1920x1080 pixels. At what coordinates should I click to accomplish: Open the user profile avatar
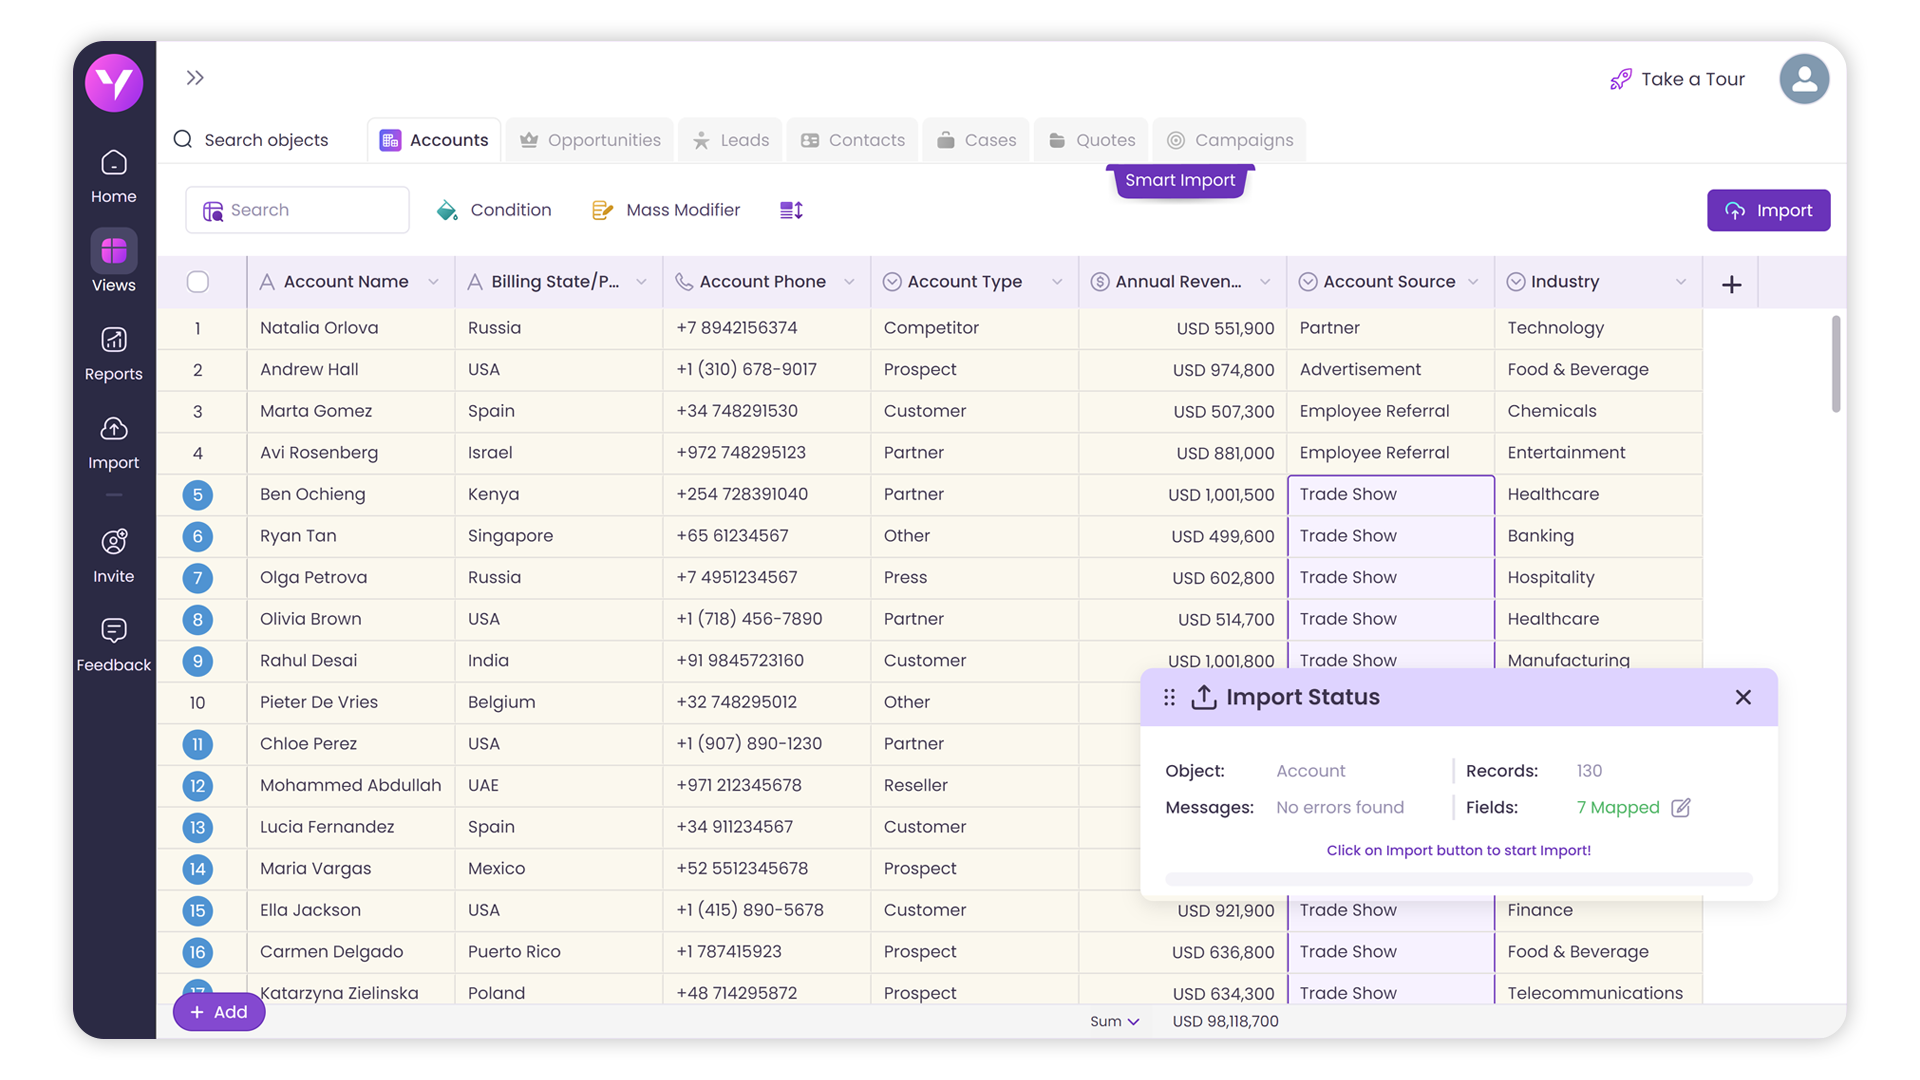[1803, 79]
